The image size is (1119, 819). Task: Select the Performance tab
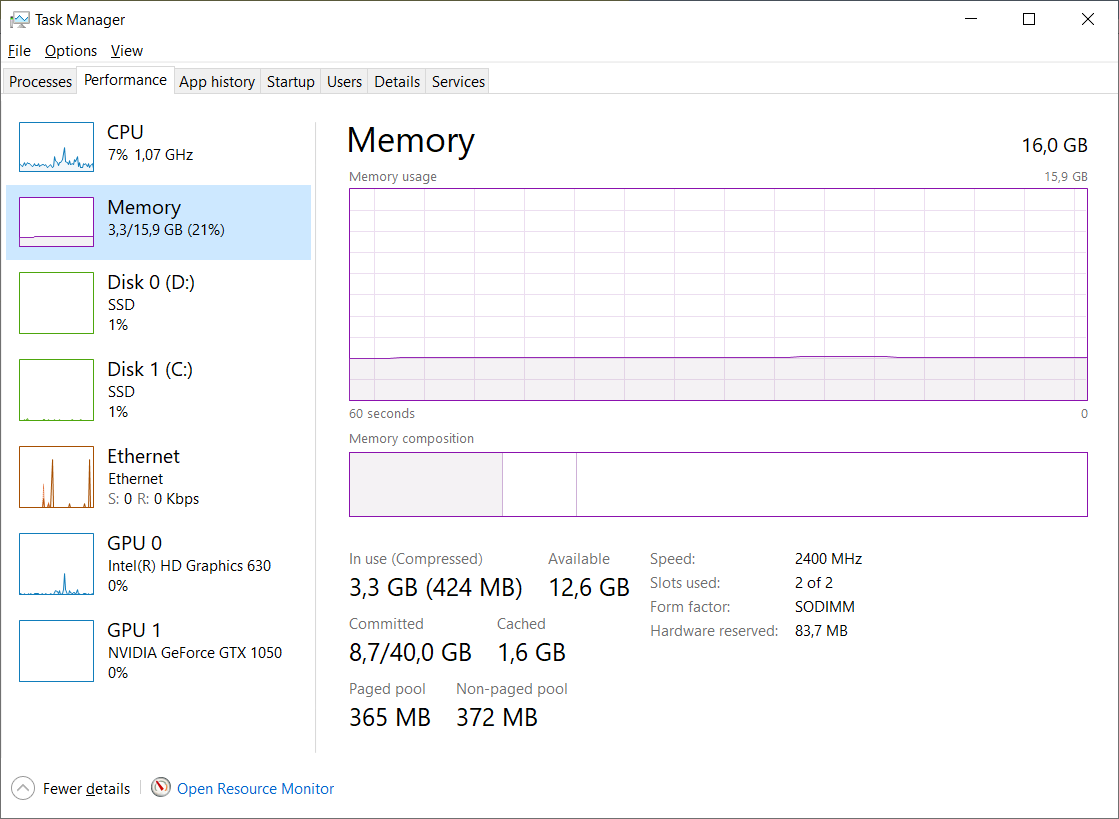126,80
